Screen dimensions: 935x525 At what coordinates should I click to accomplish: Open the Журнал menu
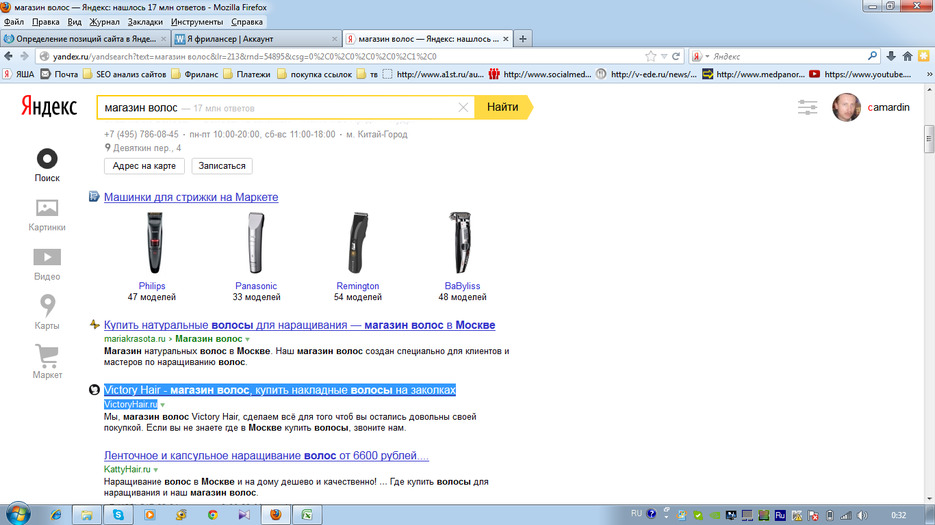104,22
